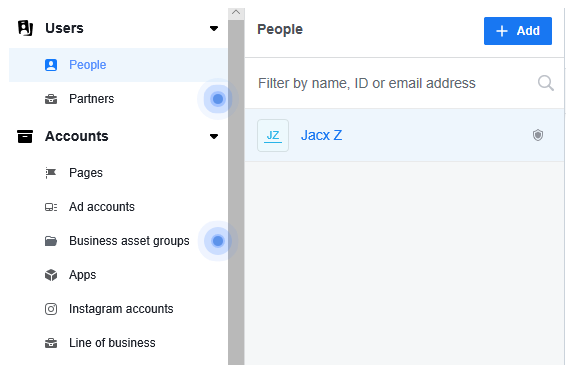566x384 pixels.
Task: Click the scrollbar up arrow
Action: tap(236, 13)
